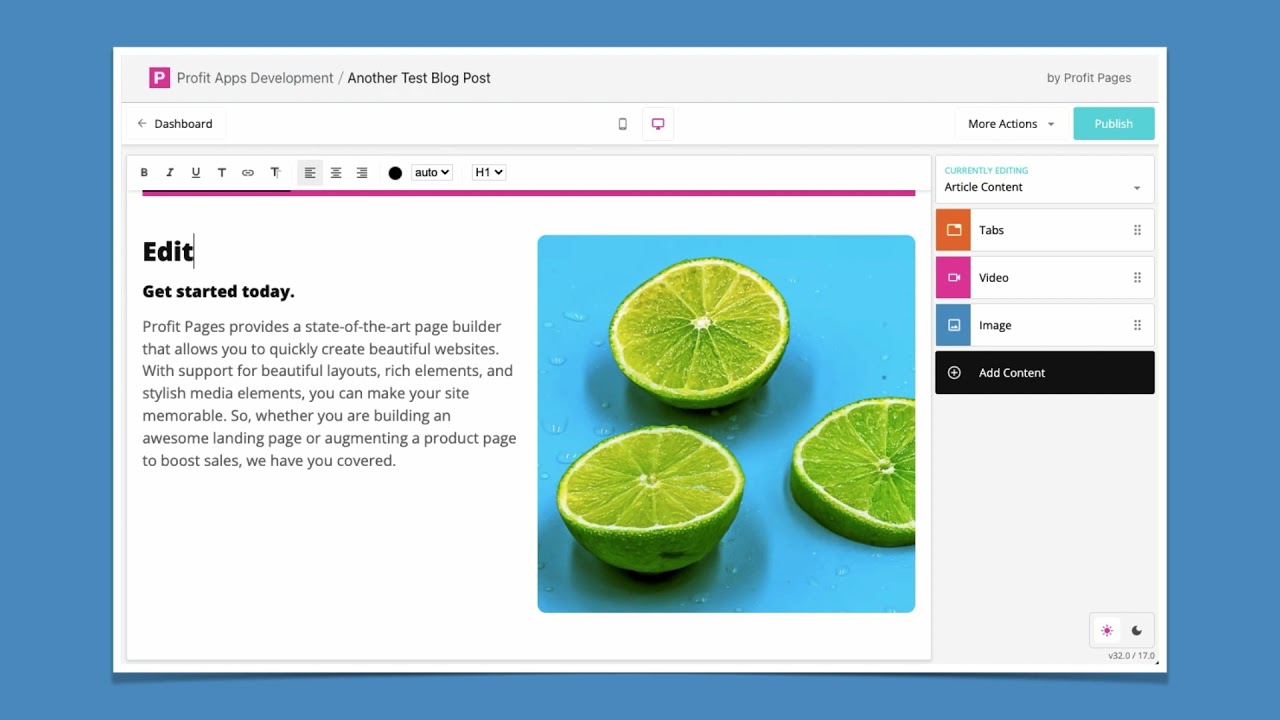Viewport: 1280px width, 720px height.
Task: Grab the Video row drag handle
Action: tap(1137, 278)
